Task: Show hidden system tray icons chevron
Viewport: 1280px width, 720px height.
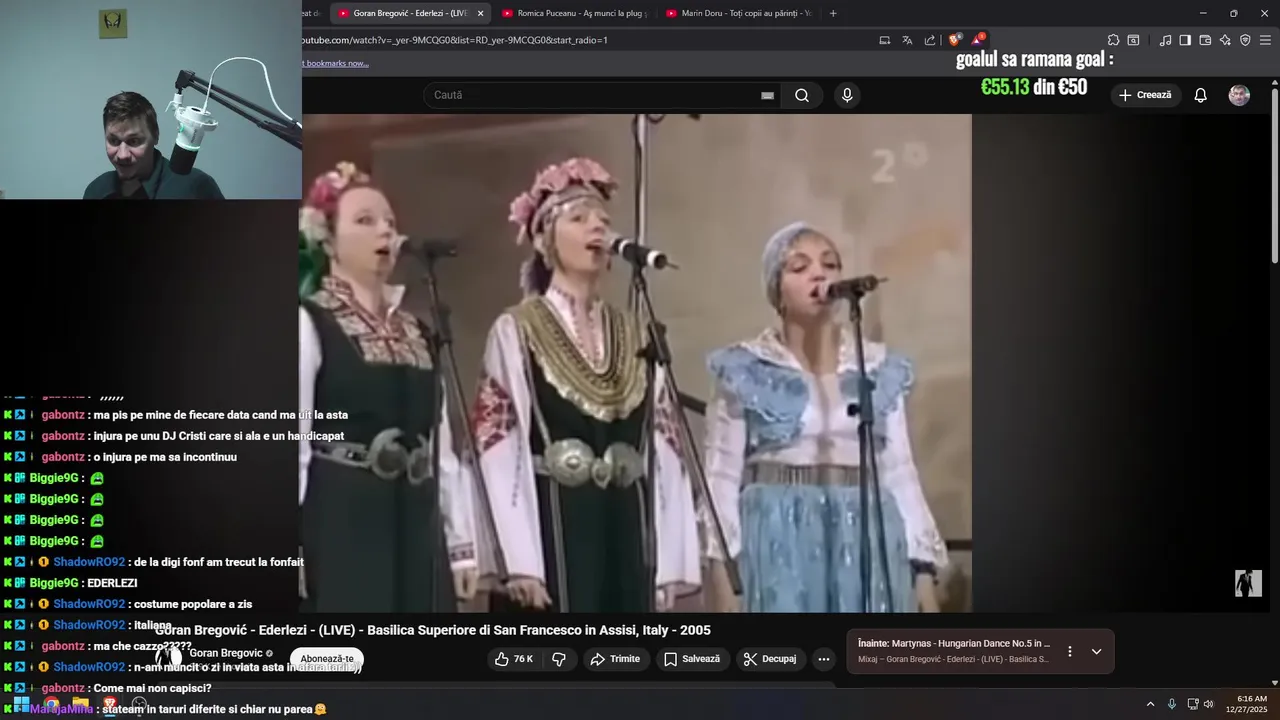Action: click(1150, 704)
